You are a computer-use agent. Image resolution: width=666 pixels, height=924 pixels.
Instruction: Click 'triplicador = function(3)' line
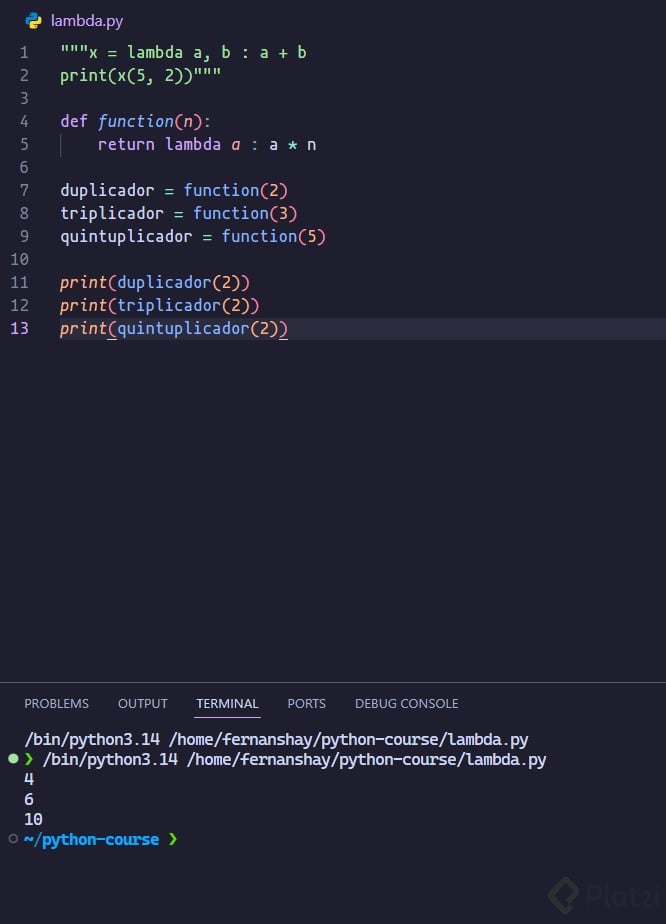point(179,213)
